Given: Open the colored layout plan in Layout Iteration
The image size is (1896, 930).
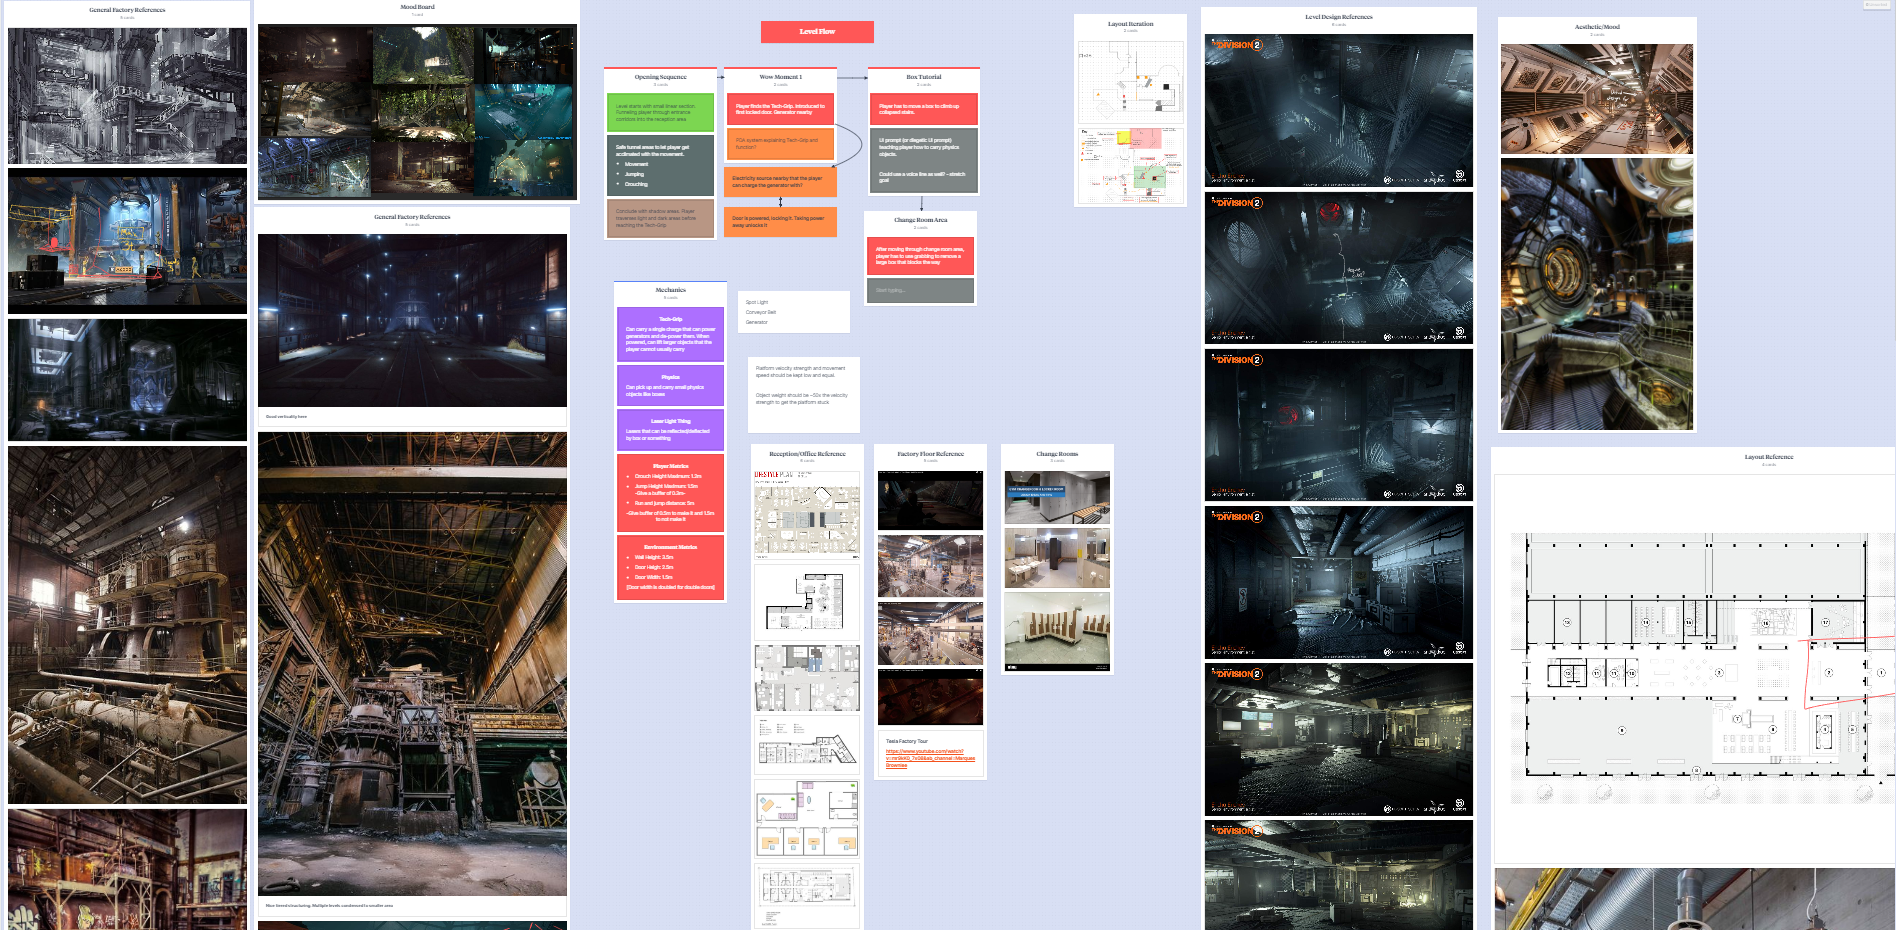Looking at the screenshot, I should tap(1130, 165).
